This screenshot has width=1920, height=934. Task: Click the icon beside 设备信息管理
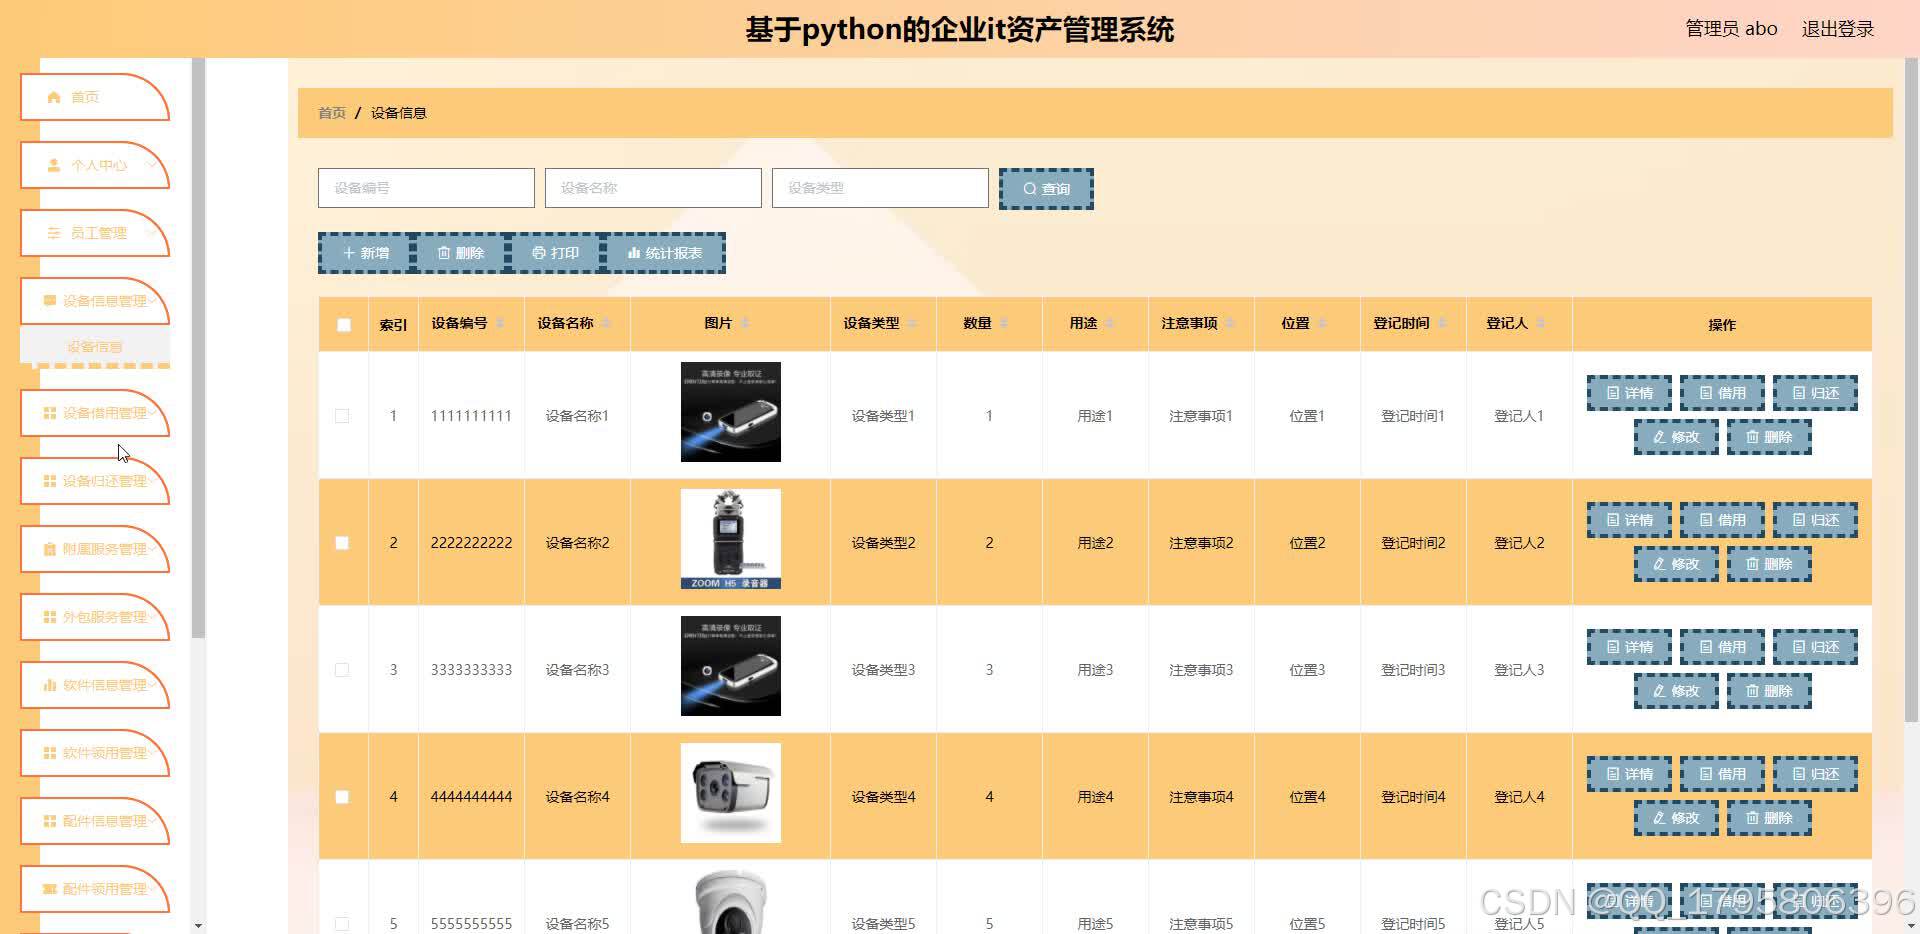tap(49, 300)
